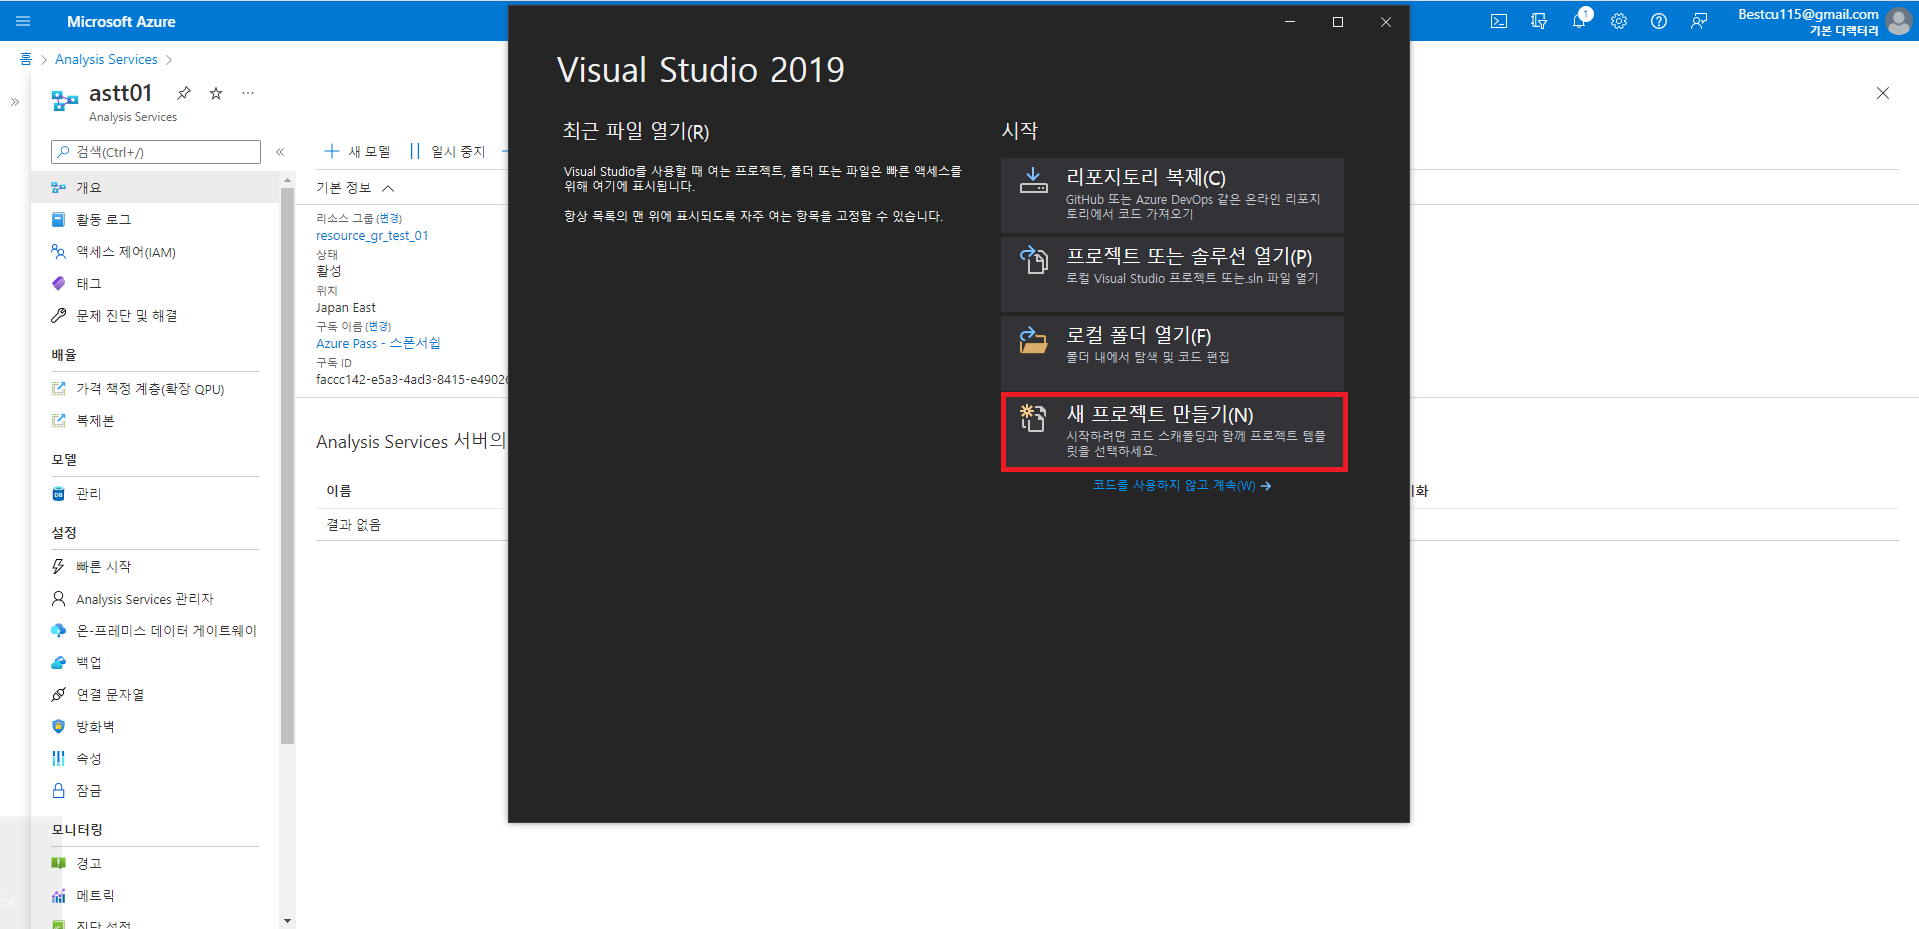This screenshot has width=1919, height=929.
Task: Go to 홈 in the breadcrumb
Action: (25, 60)
